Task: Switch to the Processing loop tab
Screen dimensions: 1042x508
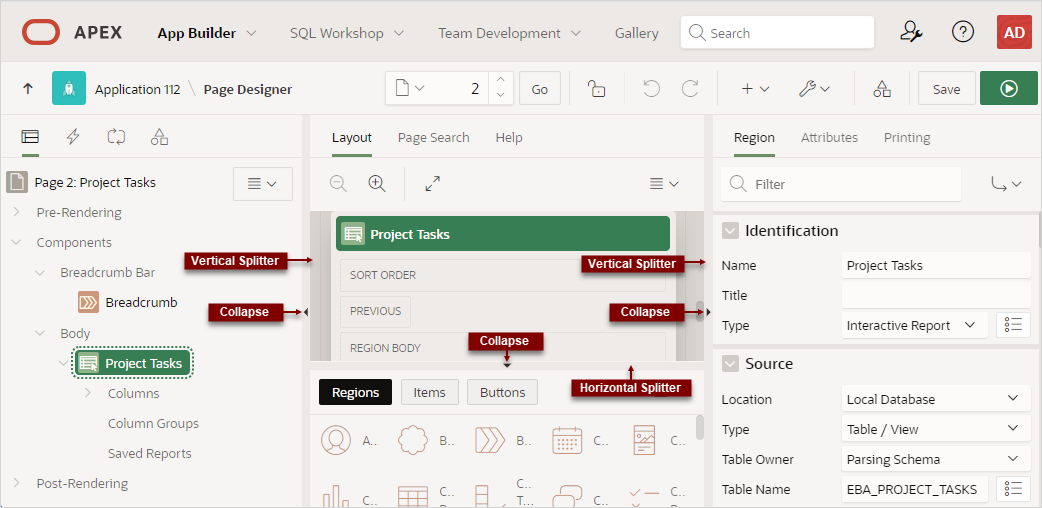Action: pos(116,137)
